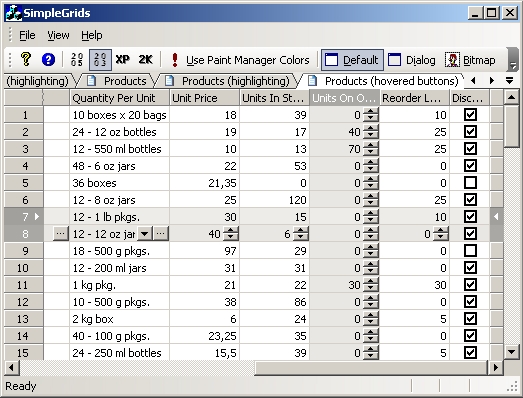This screenshot has width=523, height=398.
Task: Click the SimpleGrids title bar app icon
Action: coord(13,13)
